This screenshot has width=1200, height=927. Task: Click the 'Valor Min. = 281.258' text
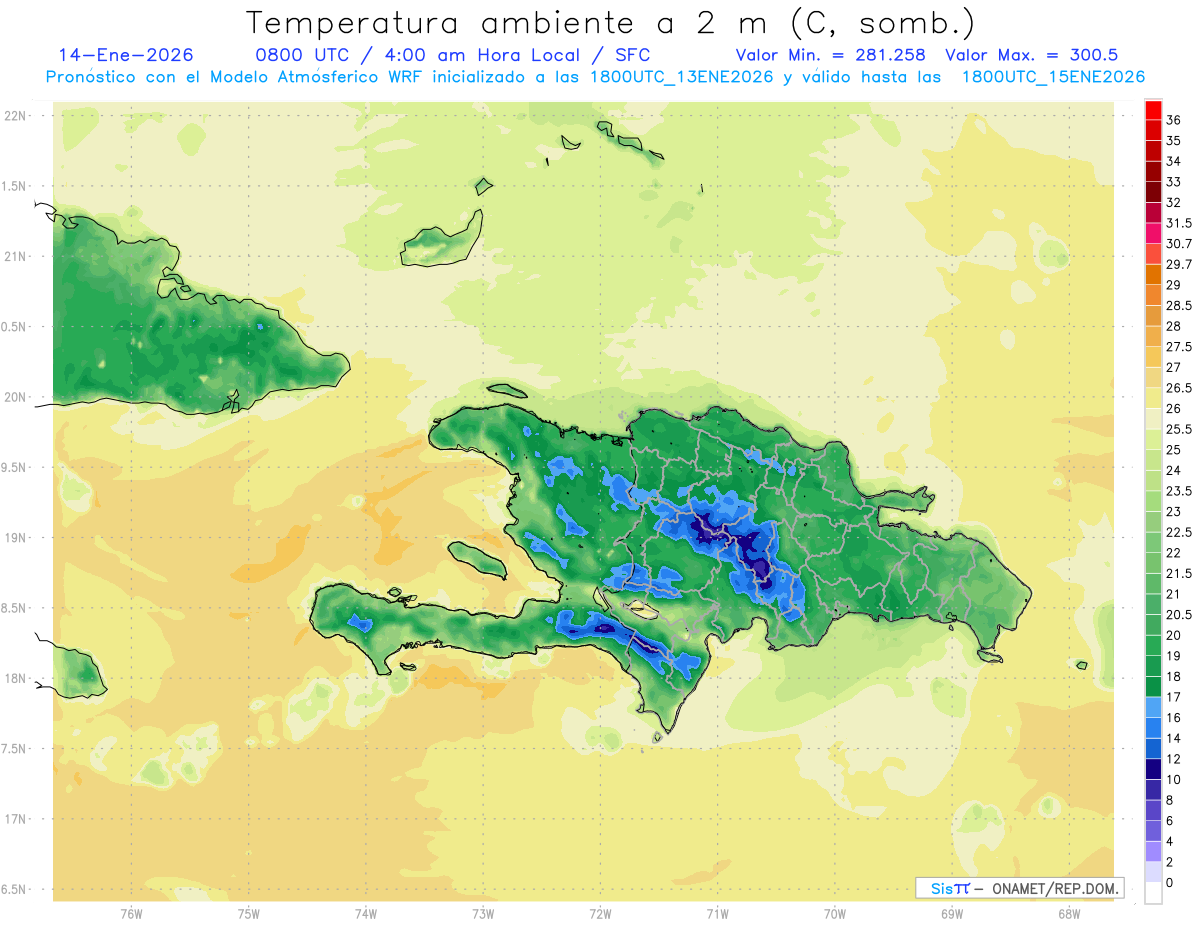click(x=830, y=55)
